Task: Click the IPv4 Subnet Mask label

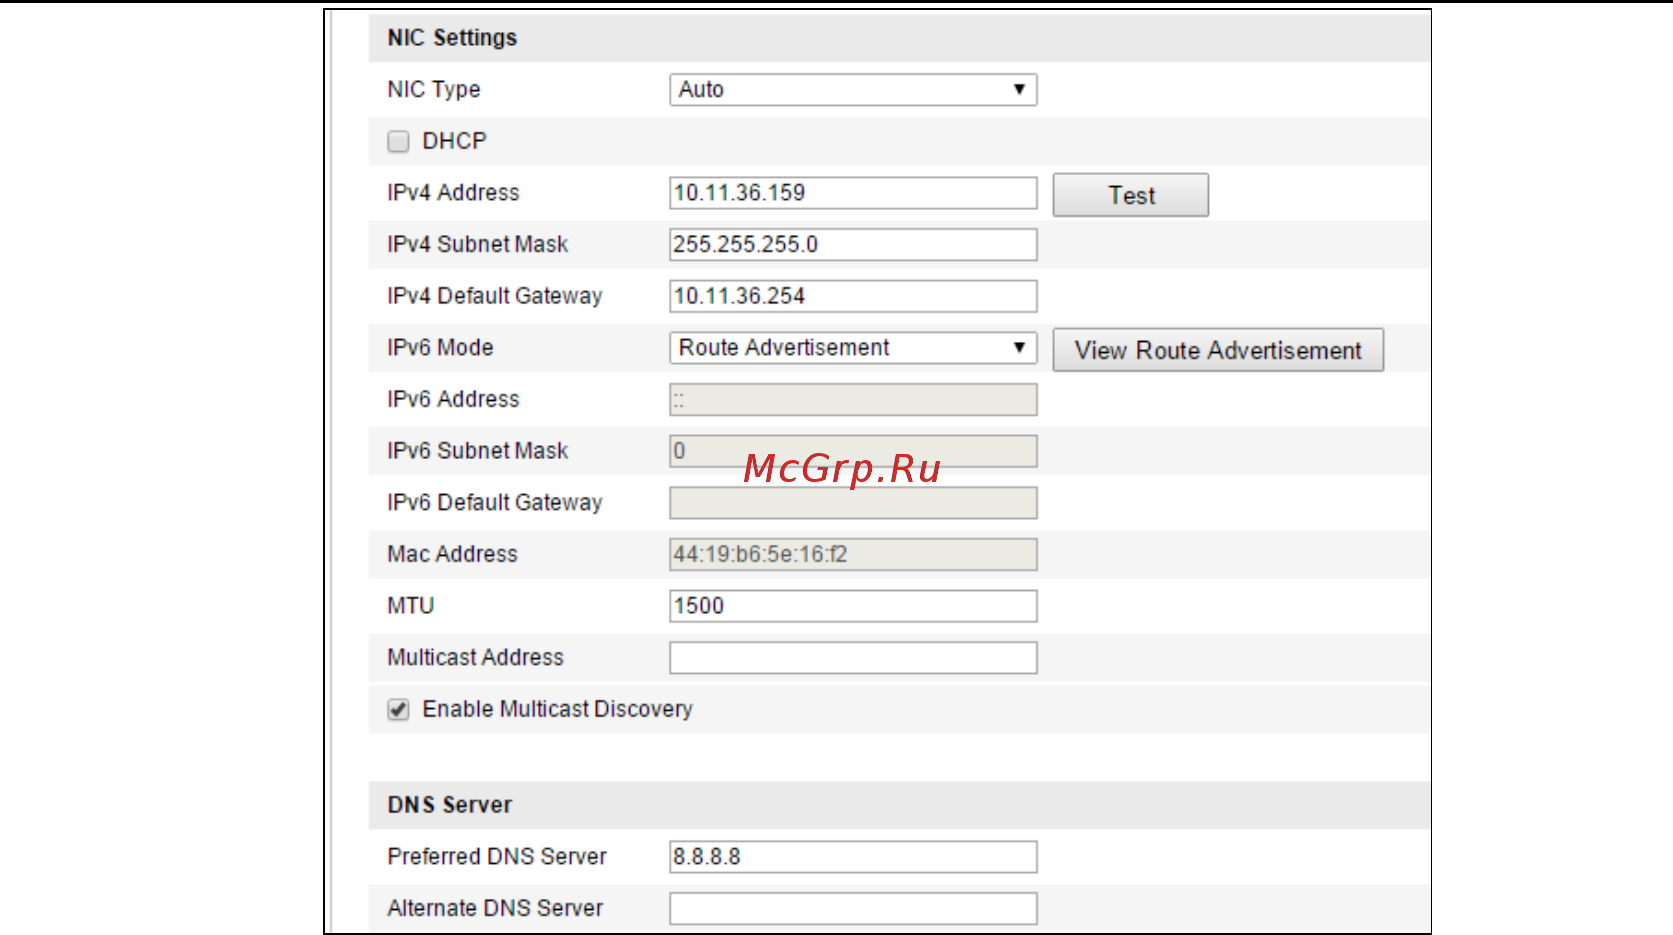Action: pyautogui.click(x=477, y=245)
